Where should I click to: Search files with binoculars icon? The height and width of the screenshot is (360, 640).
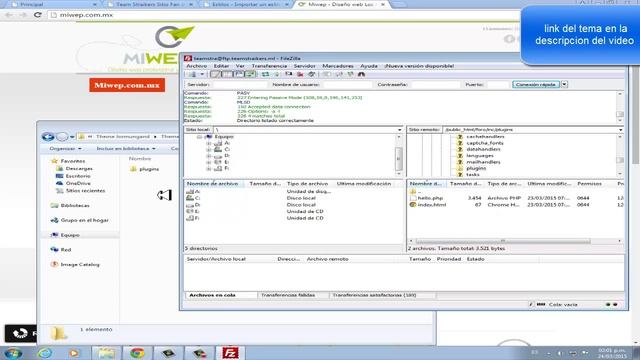pyautogui.click(x=361, y=74)
